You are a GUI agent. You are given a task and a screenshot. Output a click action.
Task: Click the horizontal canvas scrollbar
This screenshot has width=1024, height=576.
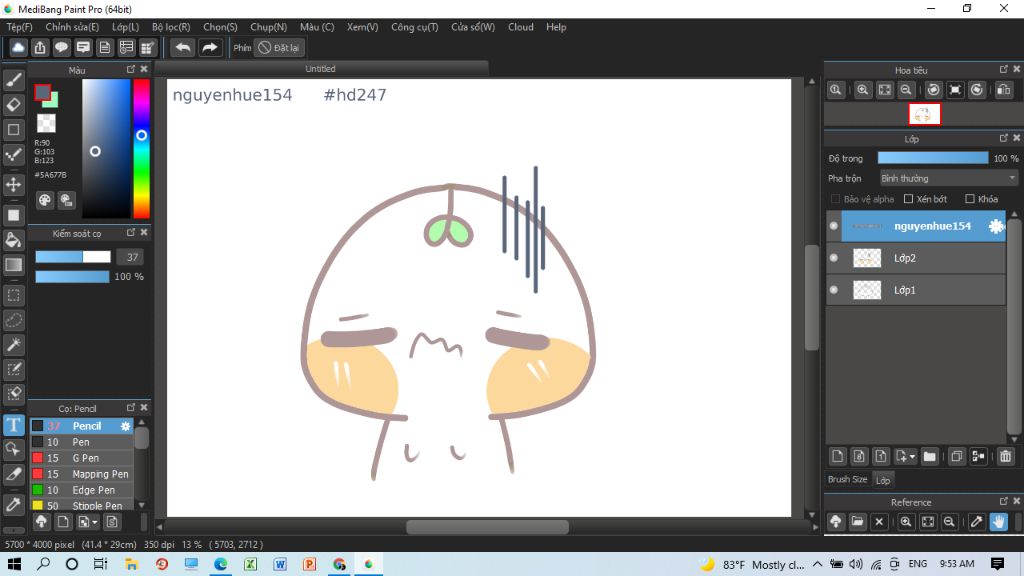pos(487,527)
